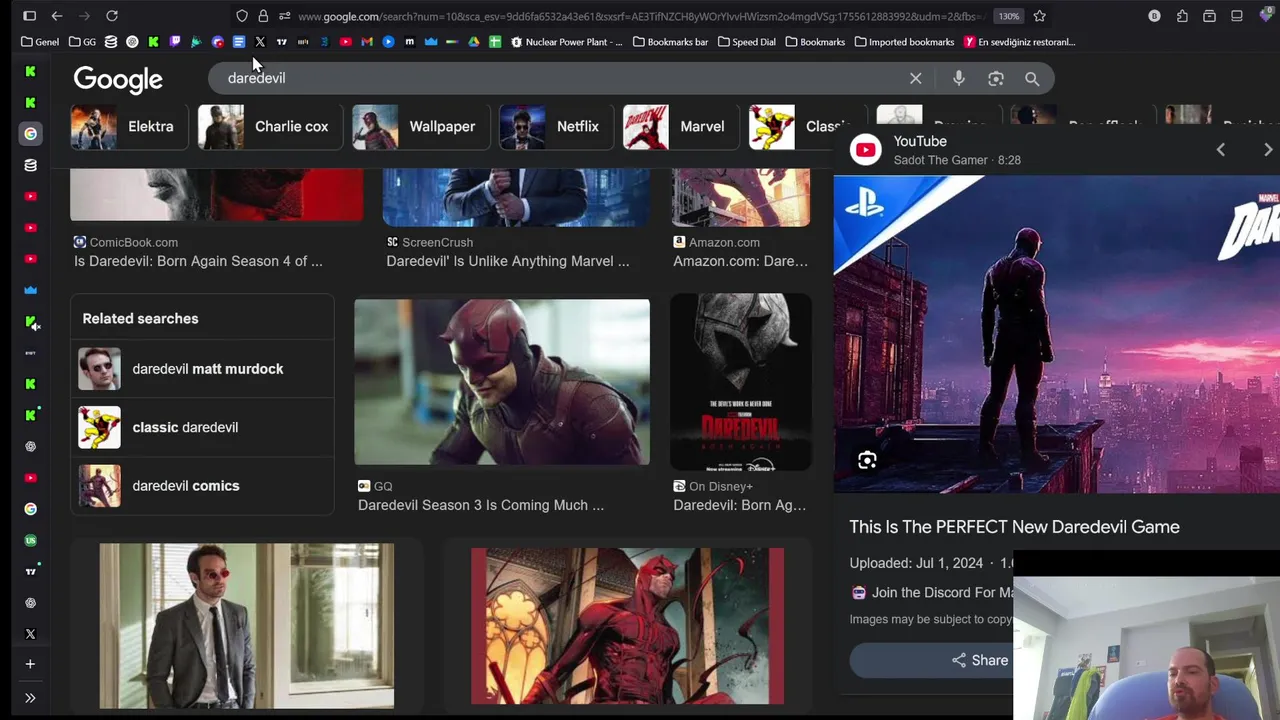
Task: Select related search daredevil comics
Action: [202, 486]
